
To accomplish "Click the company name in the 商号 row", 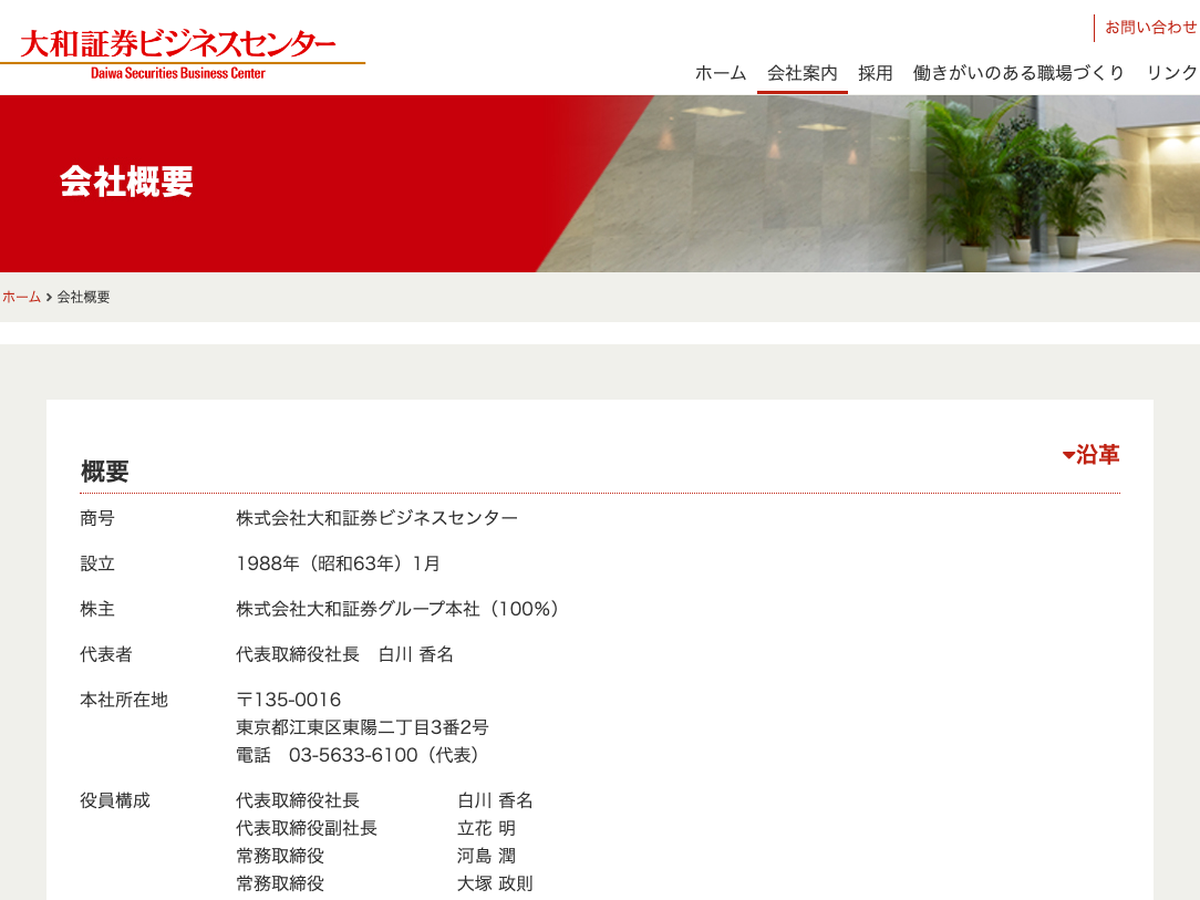I will [x=376, y=518].
